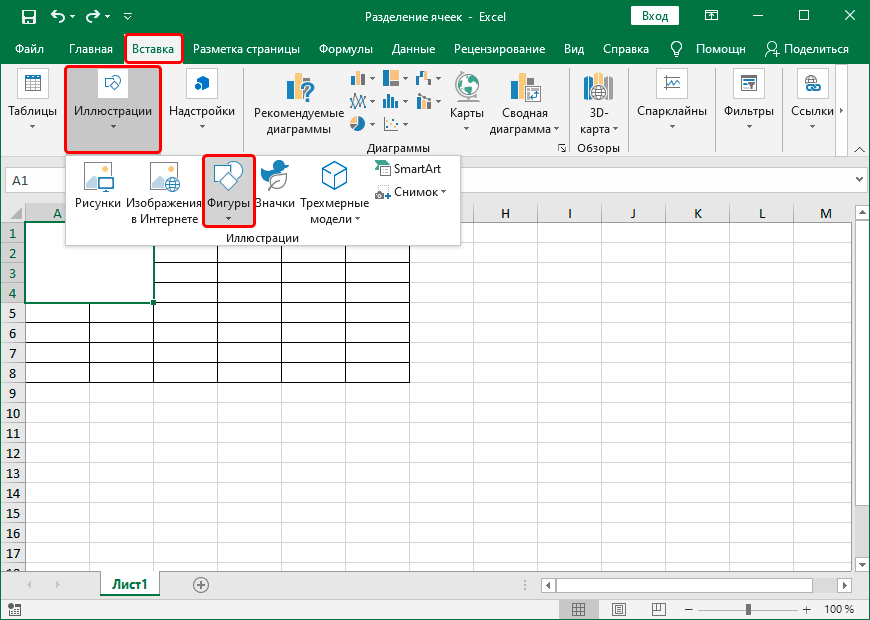Insert a SmartArt graphic
Image resolution: width=870 pixels, height=620 pixels.
[408, 169]
